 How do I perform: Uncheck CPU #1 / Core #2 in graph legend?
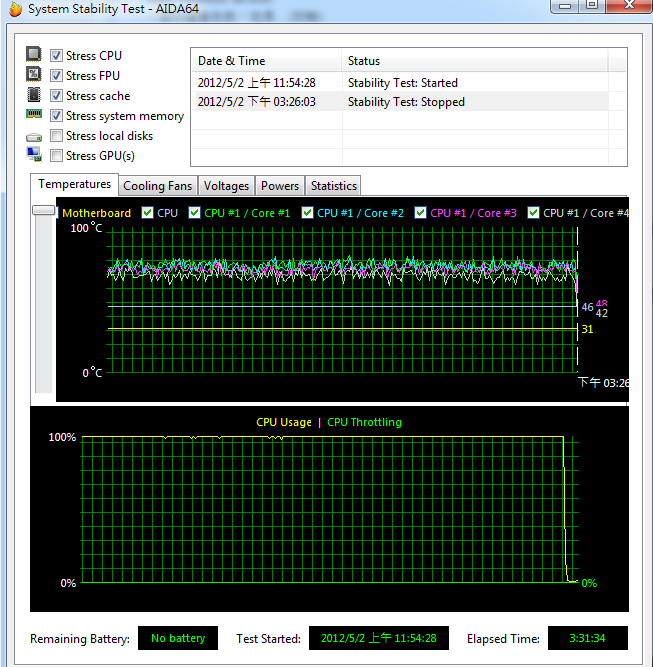(307, 213)
